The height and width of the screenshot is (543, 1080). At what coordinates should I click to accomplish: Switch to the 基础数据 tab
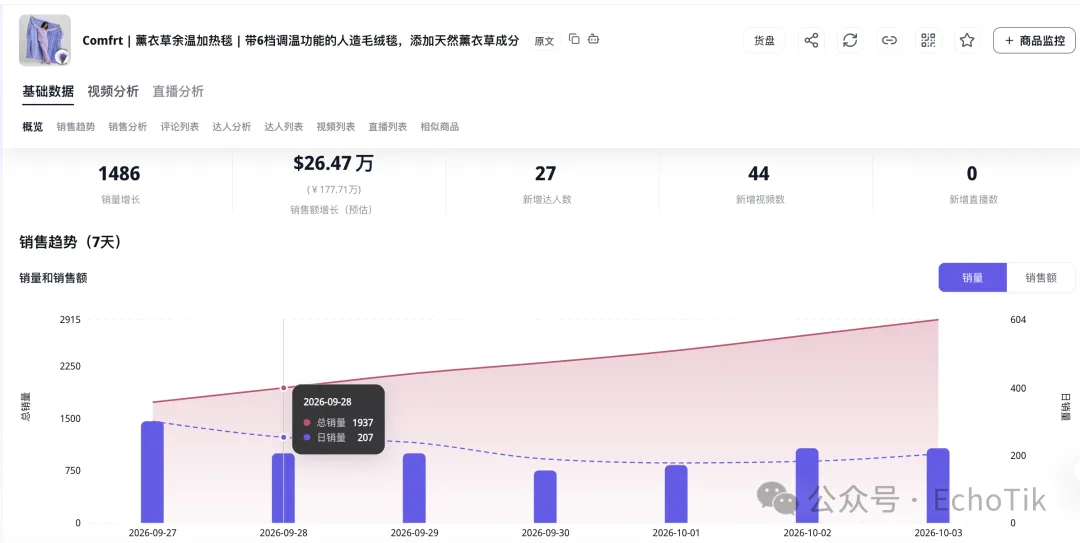coord(48,92)
